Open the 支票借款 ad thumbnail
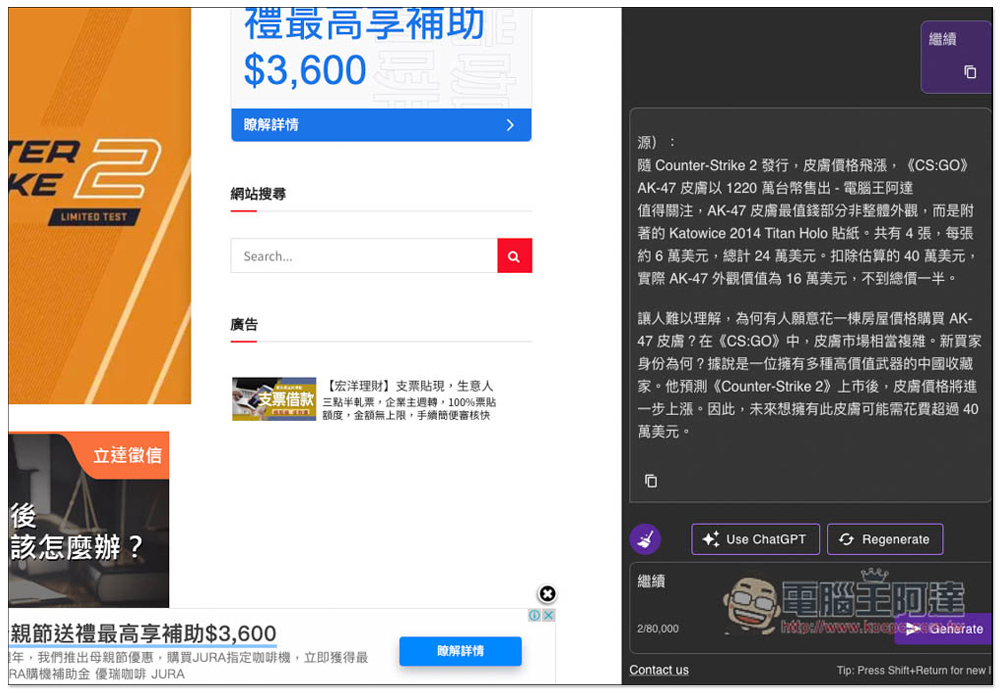Screen dimensions: 1000x693 pos(274,399)
